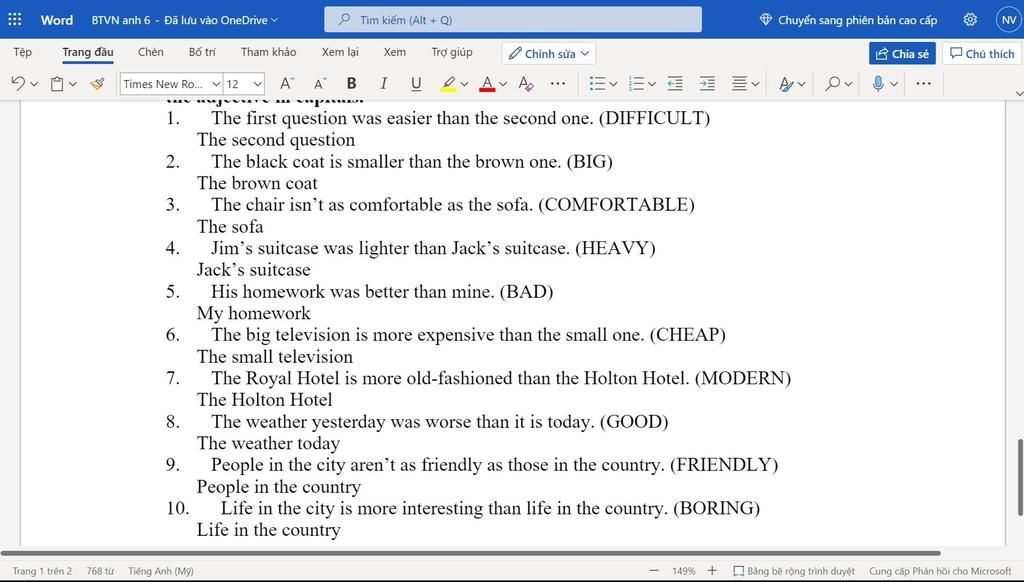Expand the Dictate dropdown arrow
This screenshot has height=582, width=1024.
pyautogui.click(x=894, y=84)
